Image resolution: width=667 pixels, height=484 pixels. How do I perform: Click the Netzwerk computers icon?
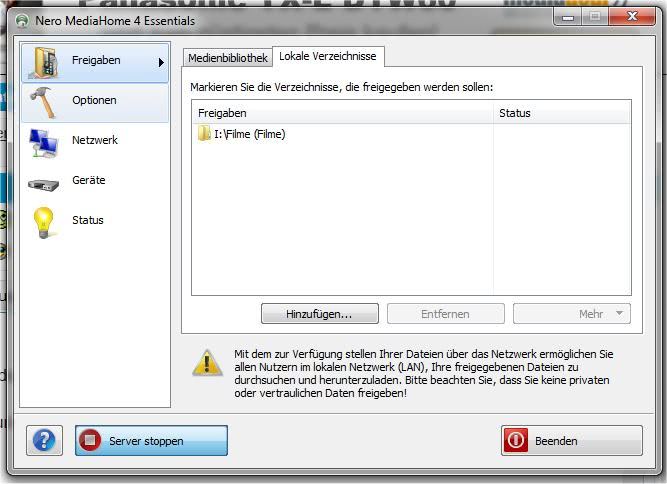[45, 142]
